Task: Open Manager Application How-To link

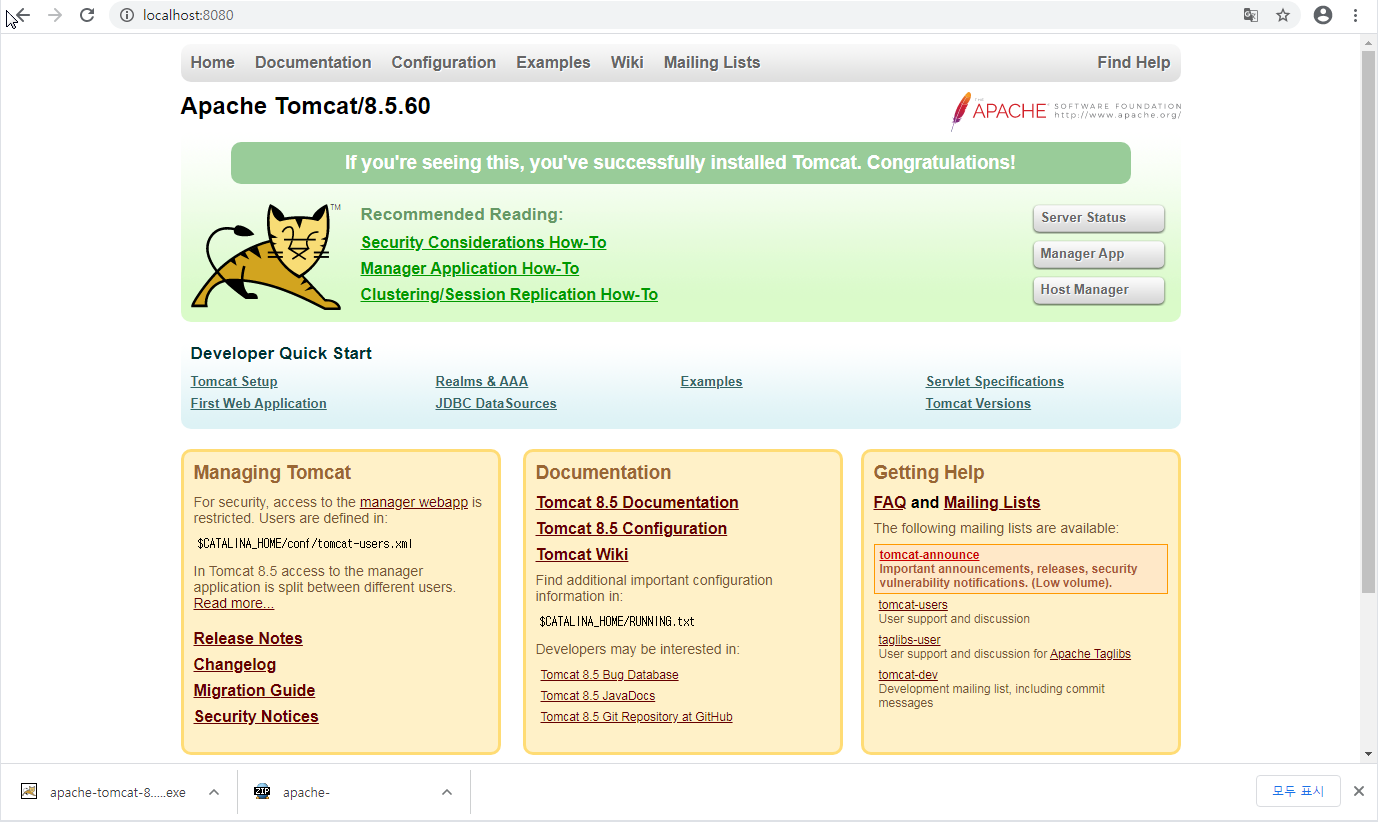Action: coord(470,268)
